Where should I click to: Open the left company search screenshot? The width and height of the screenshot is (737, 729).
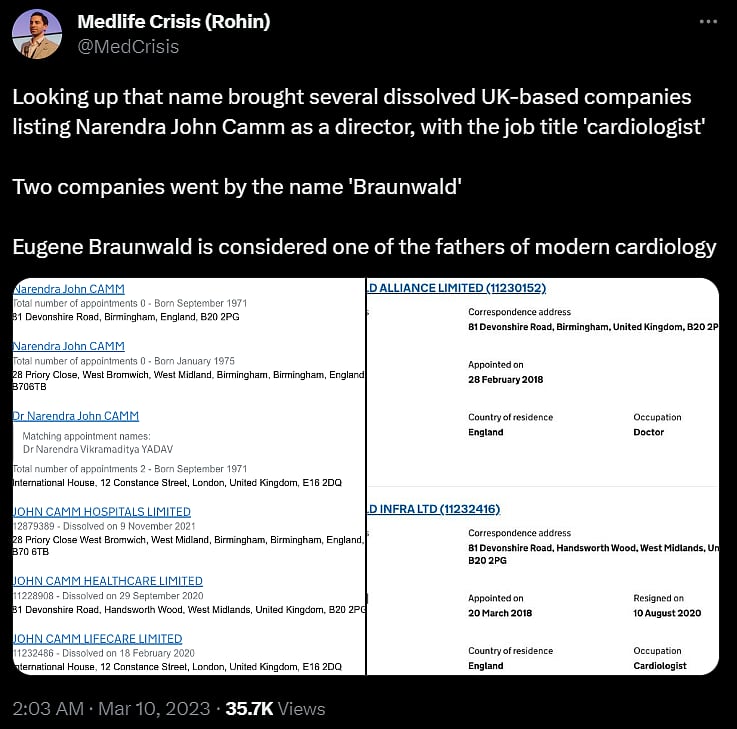(188, 476)
